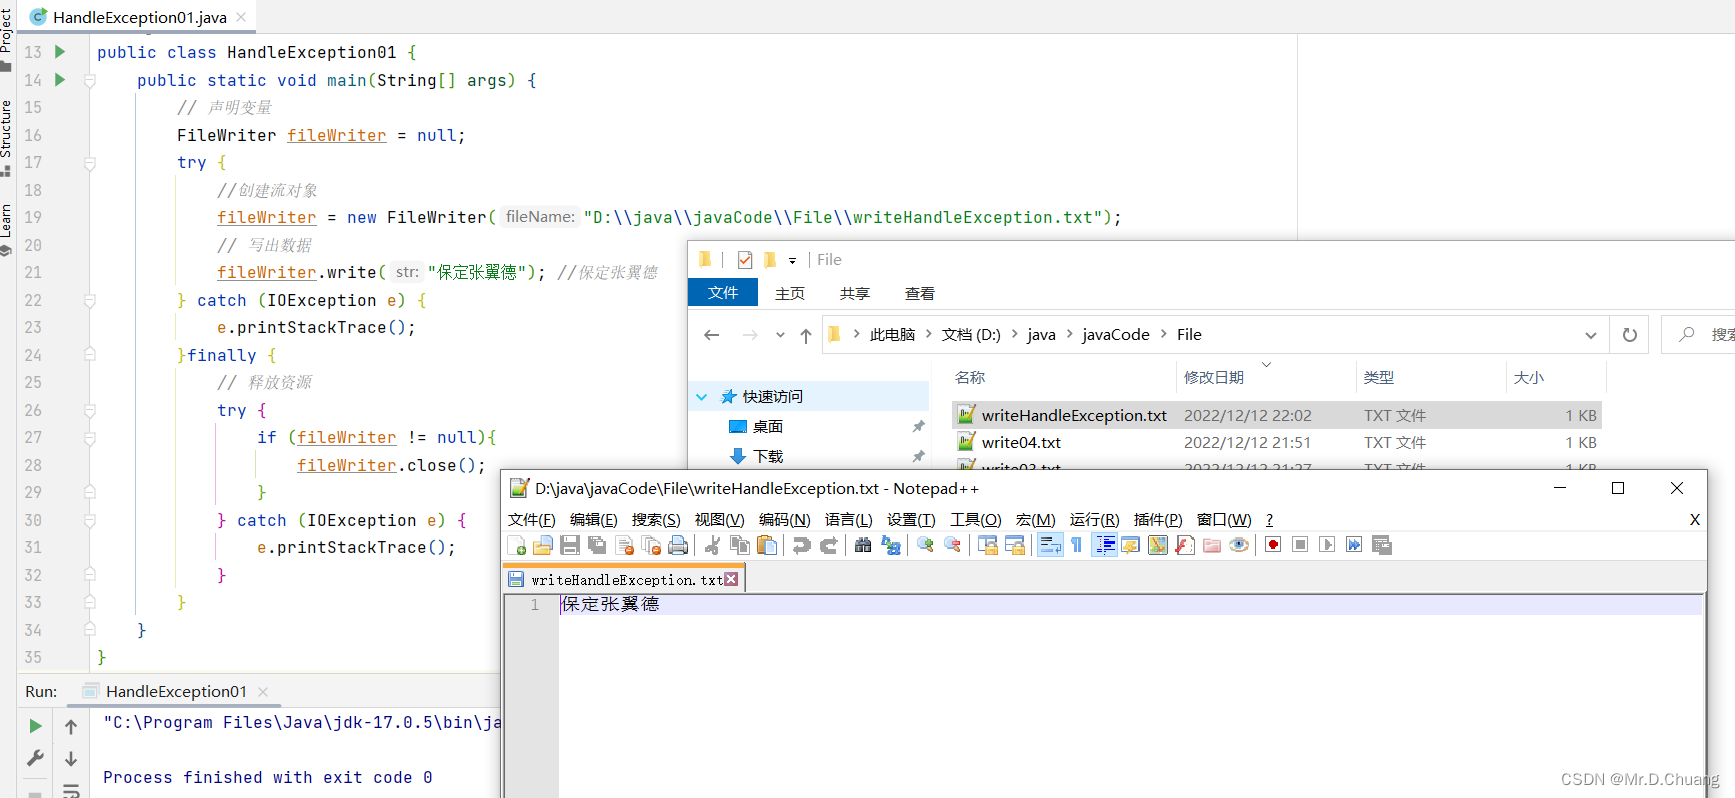Select the 文件 ribbon tab in Explorer
This screenshot has height=798, width=1735.
click(x=723, y=292)
